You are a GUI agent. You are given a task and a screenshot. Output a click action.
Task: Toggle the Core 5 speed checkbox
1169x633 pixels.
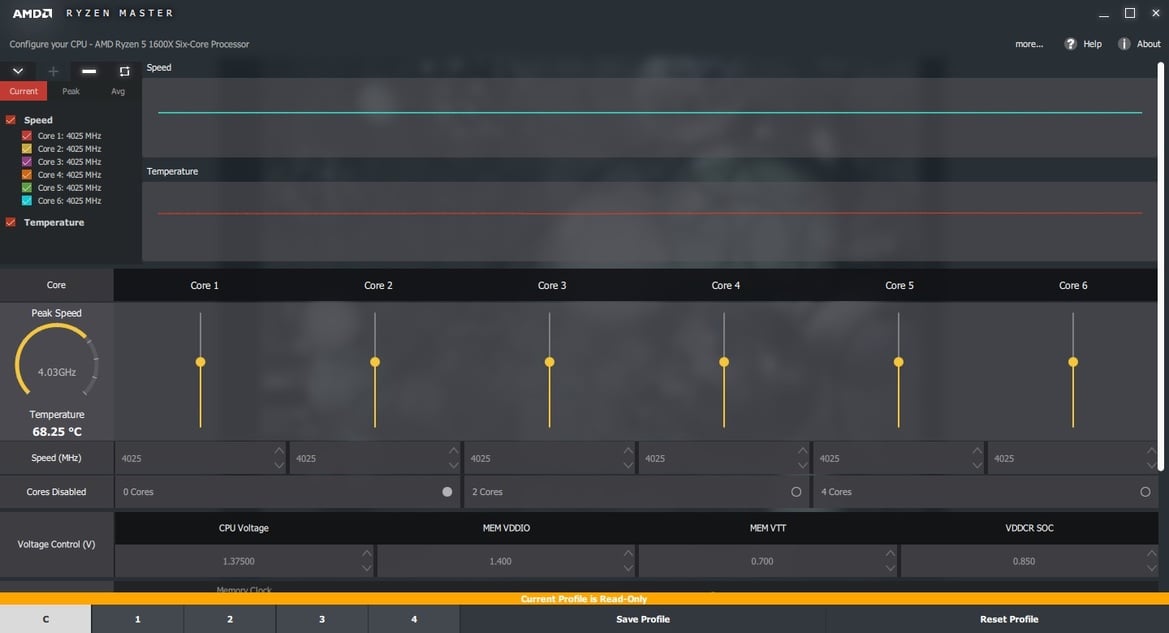[x=27, y=187]
